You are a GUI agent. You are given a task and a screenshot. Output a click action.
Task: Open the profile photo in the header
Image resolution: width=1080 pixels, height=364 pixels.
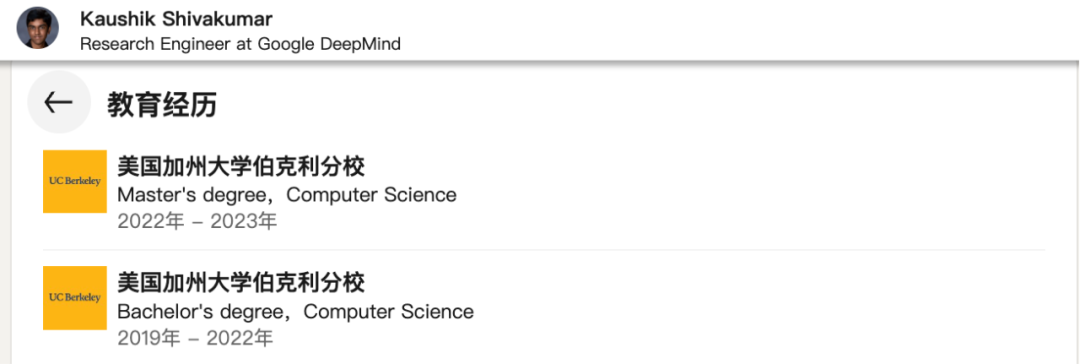click(x=38, y=28)
